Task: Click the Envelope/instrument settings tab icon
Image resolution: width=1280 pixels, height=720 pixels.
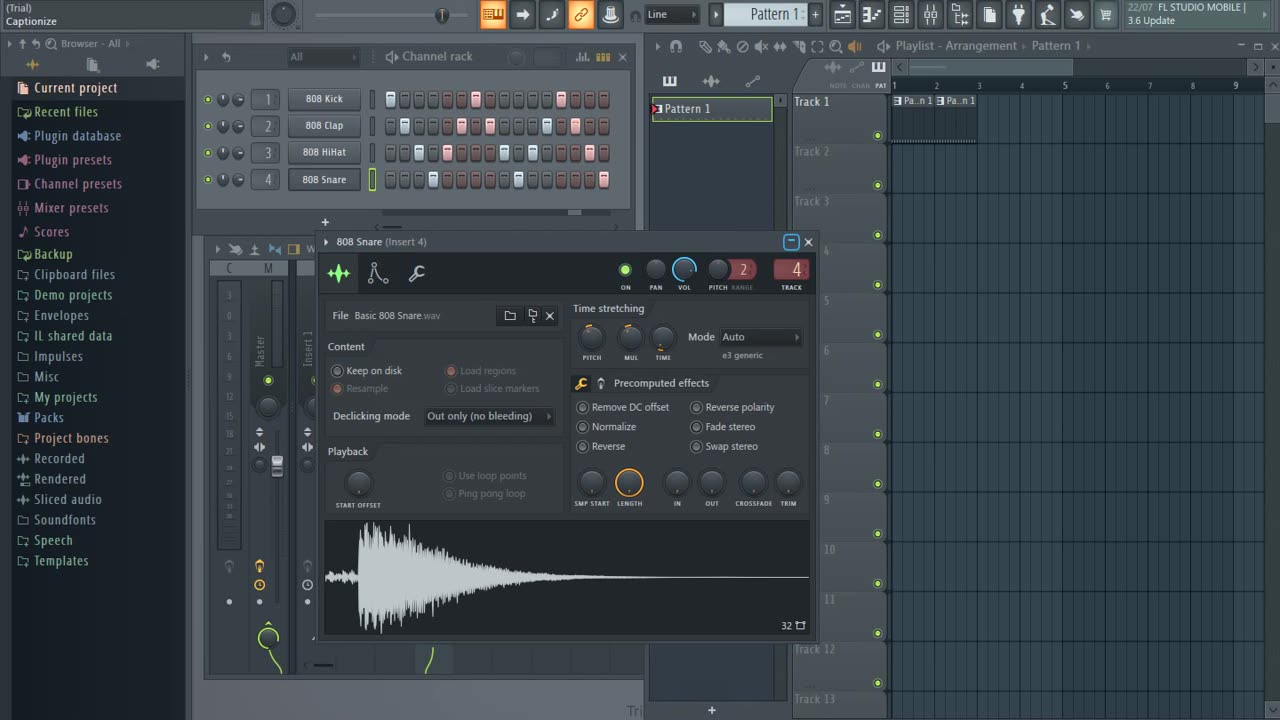Action: (378, 273)
